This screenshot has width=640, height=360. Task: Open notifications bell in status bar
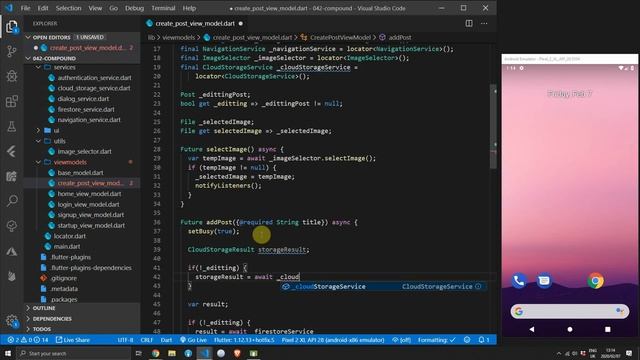[484, 340]
